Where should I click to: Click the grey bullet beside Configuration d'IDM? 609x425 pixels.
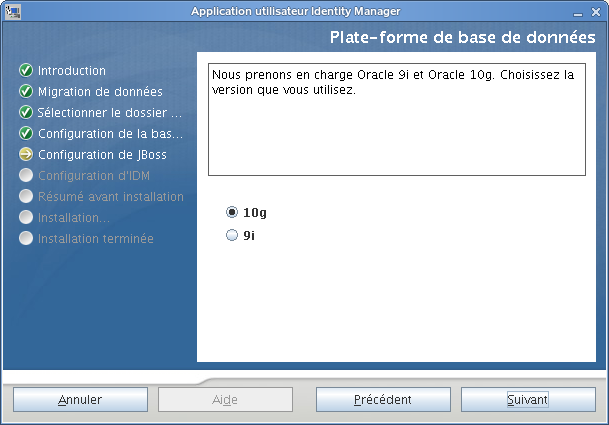[x=26, y=176]
